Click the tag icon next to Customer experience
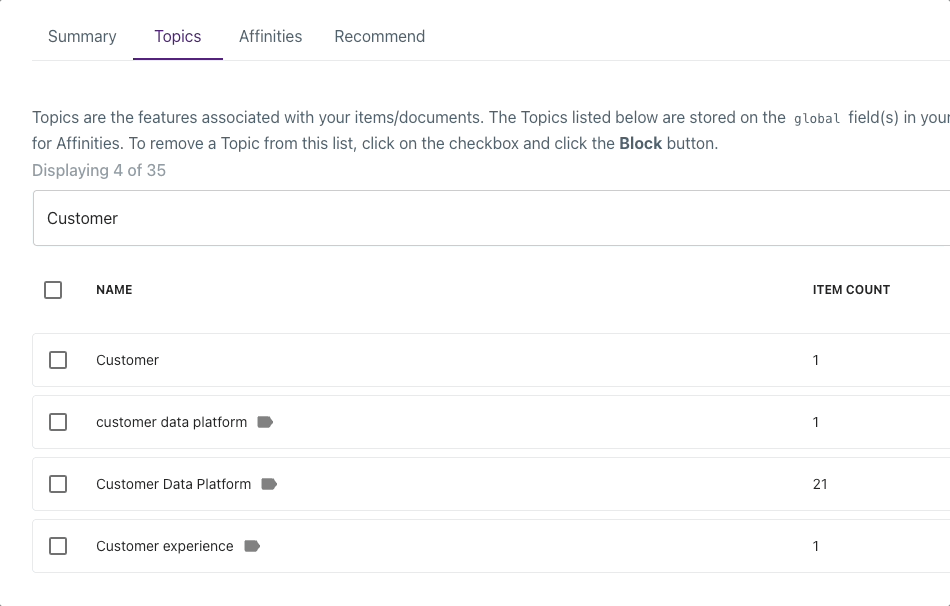The height and width of the screenshot is (606, 950). (252, 546)
